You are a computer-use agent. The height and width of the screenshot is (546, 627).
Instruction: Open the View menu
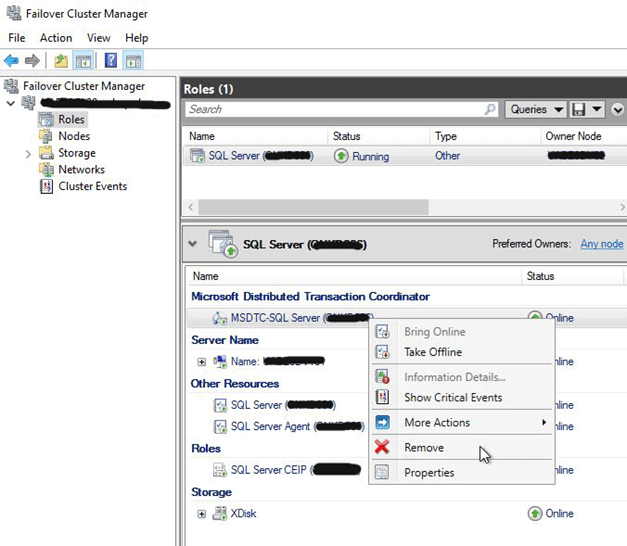pos(98,38)
